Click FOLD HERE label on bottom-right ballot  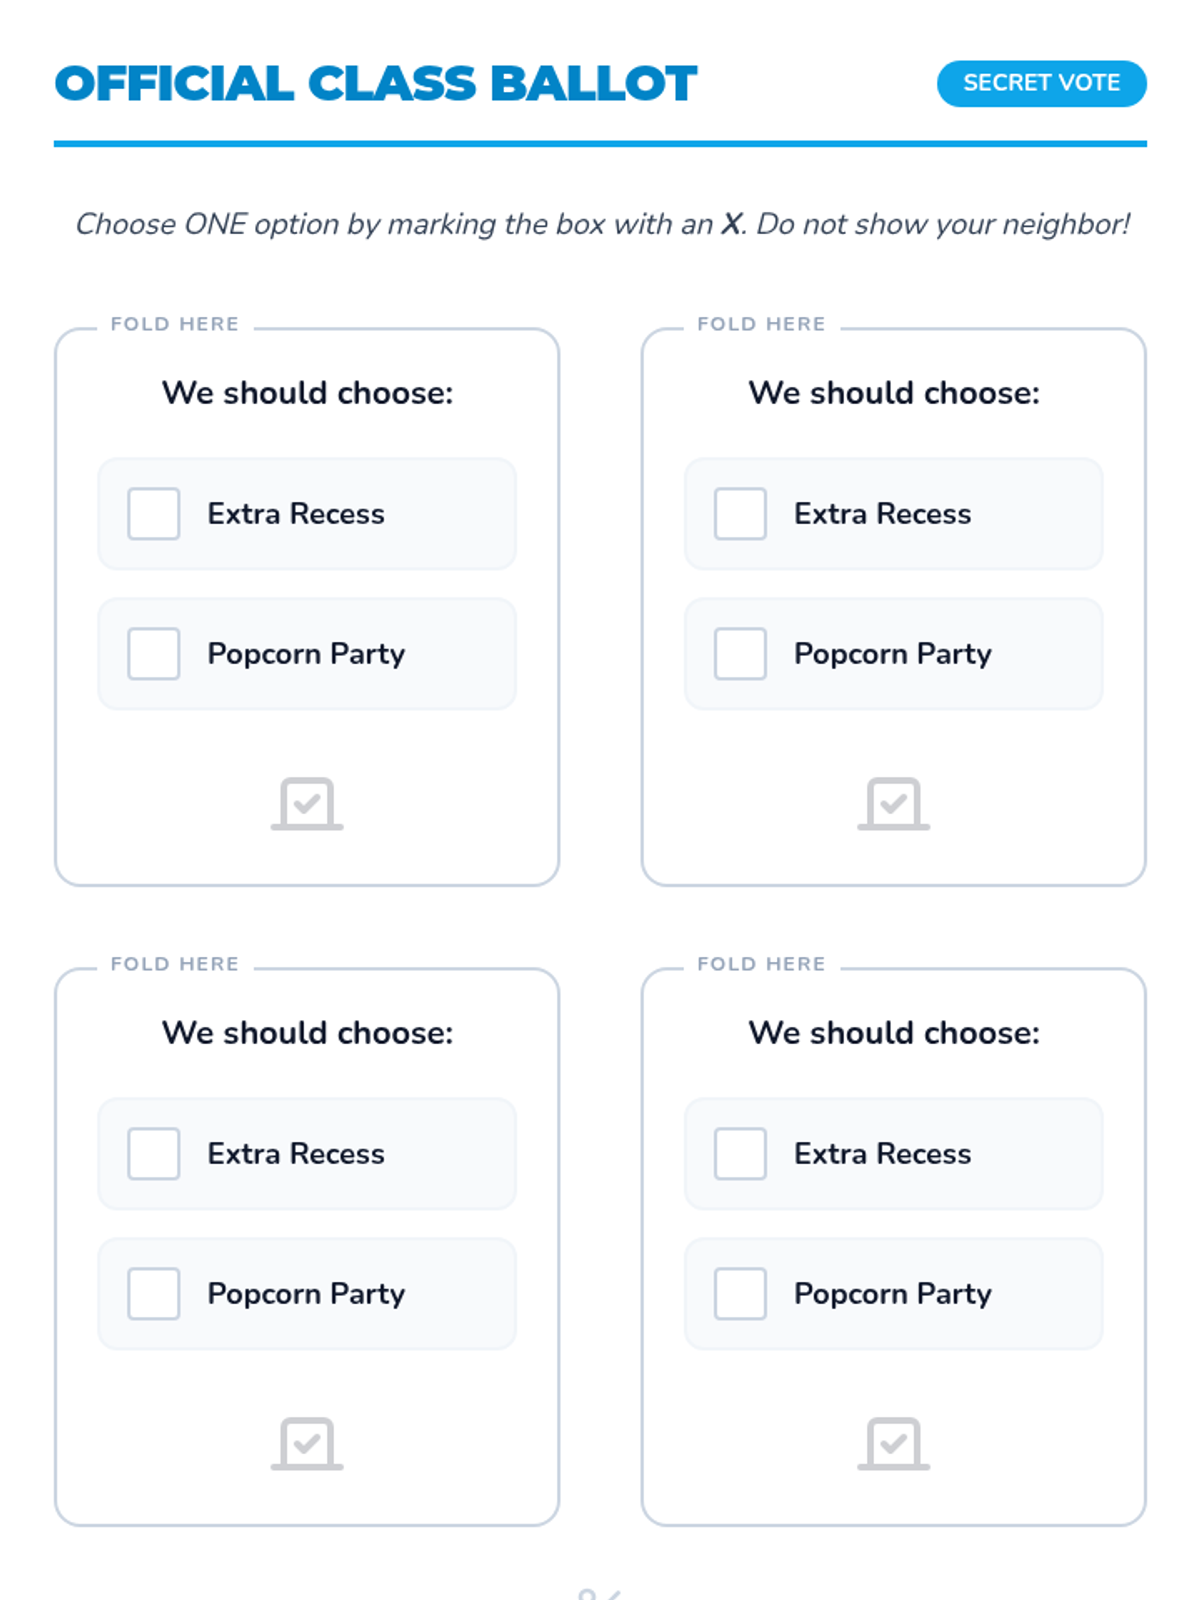click(761, 964)
